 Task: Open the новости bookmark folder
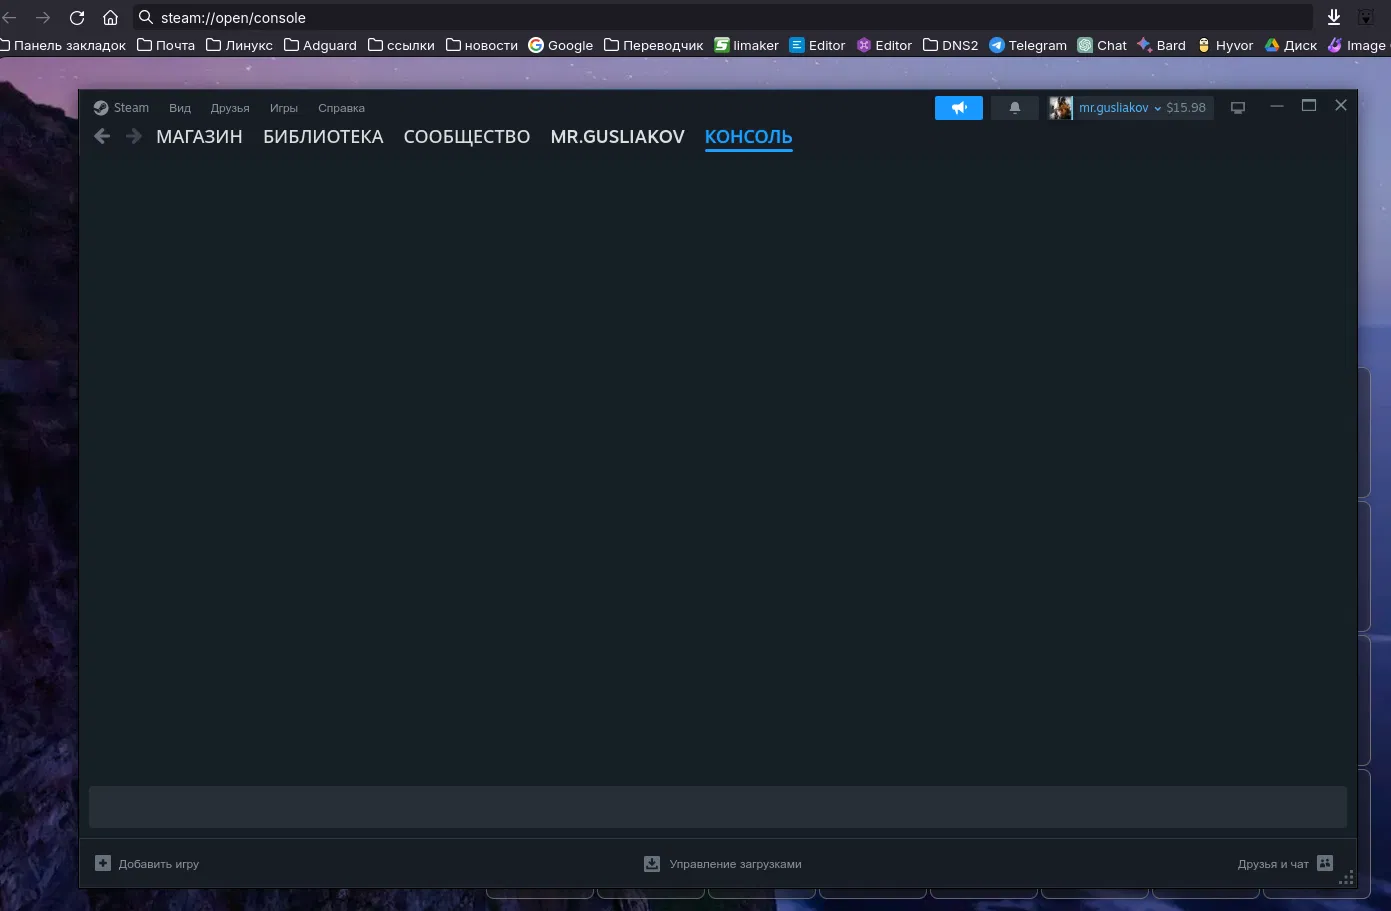(482, 45)
